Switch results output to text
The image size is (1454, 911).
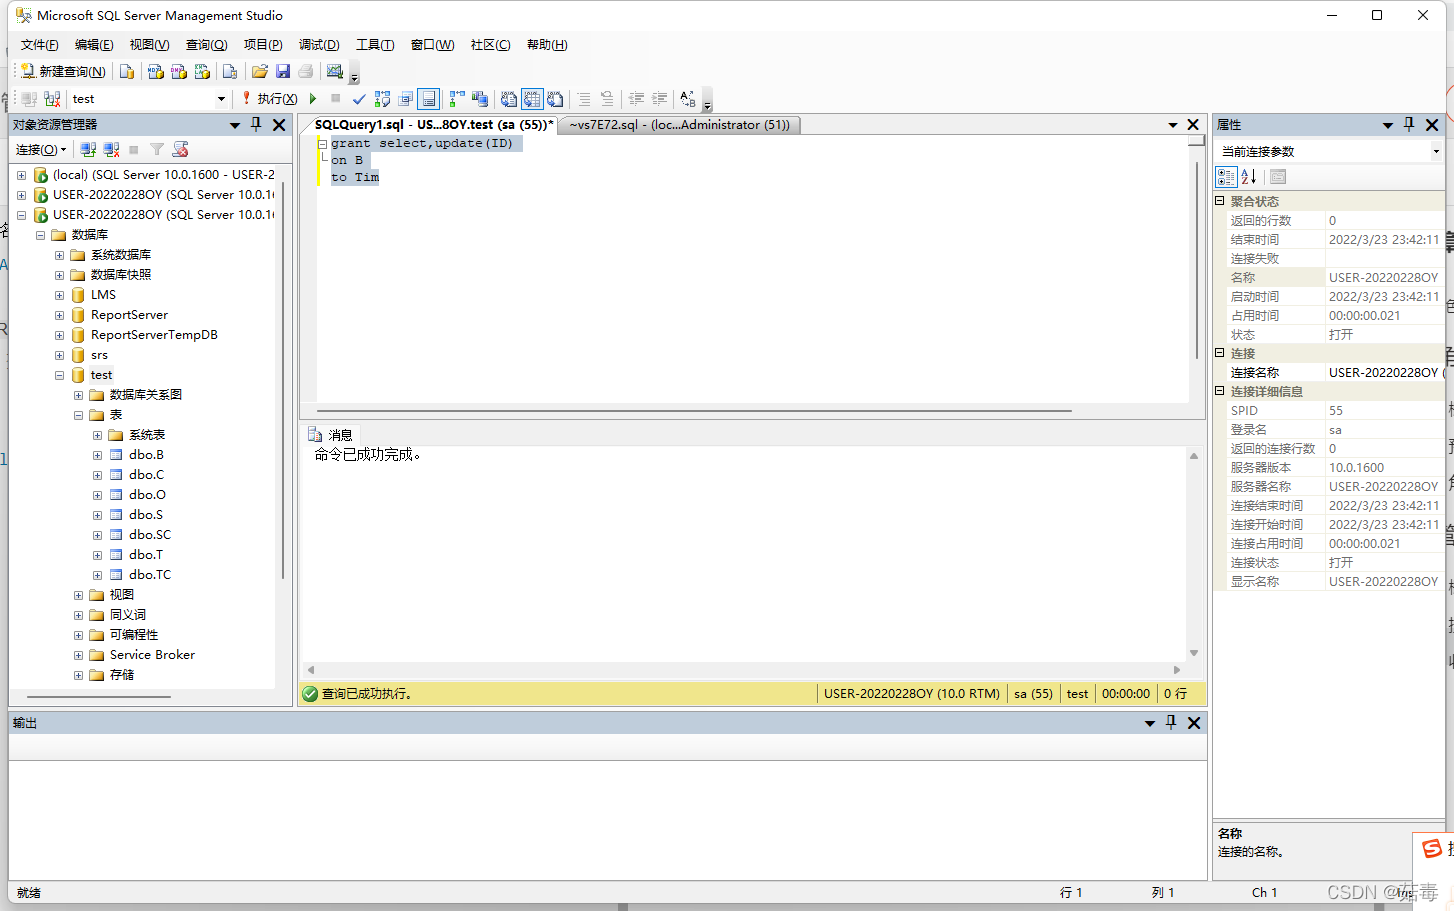pyautogui.click(x=509, y=99)
